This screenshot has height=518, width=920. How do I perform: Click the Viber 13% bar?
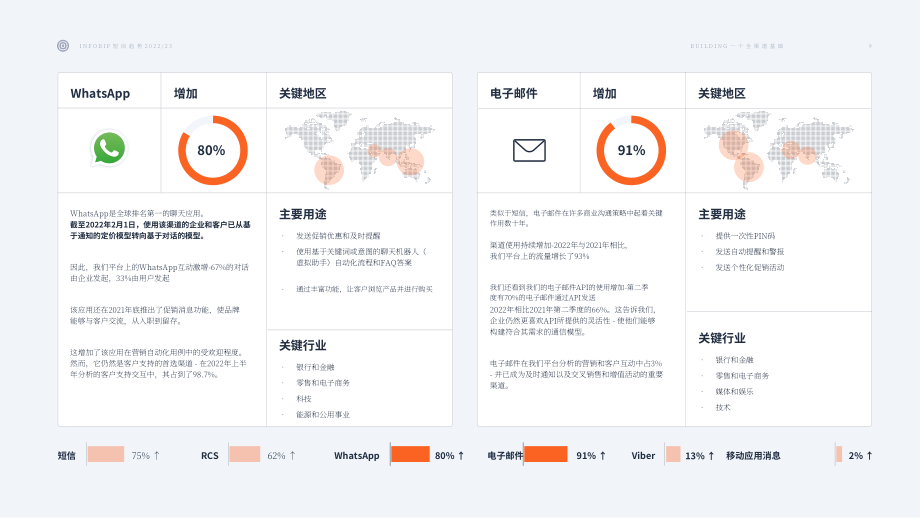(673, 455)
